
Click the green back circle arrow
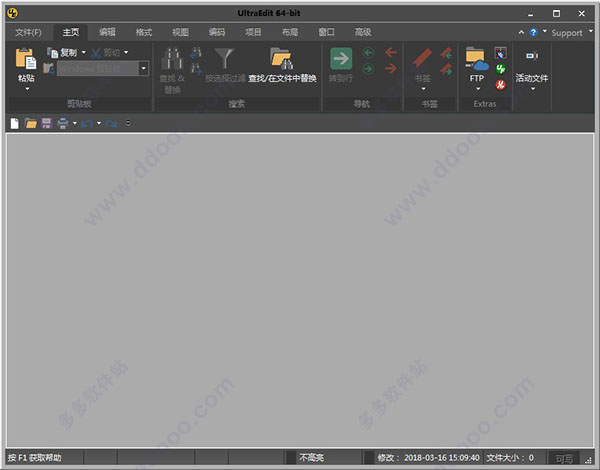pyautogui.click(x=368, y=52)
